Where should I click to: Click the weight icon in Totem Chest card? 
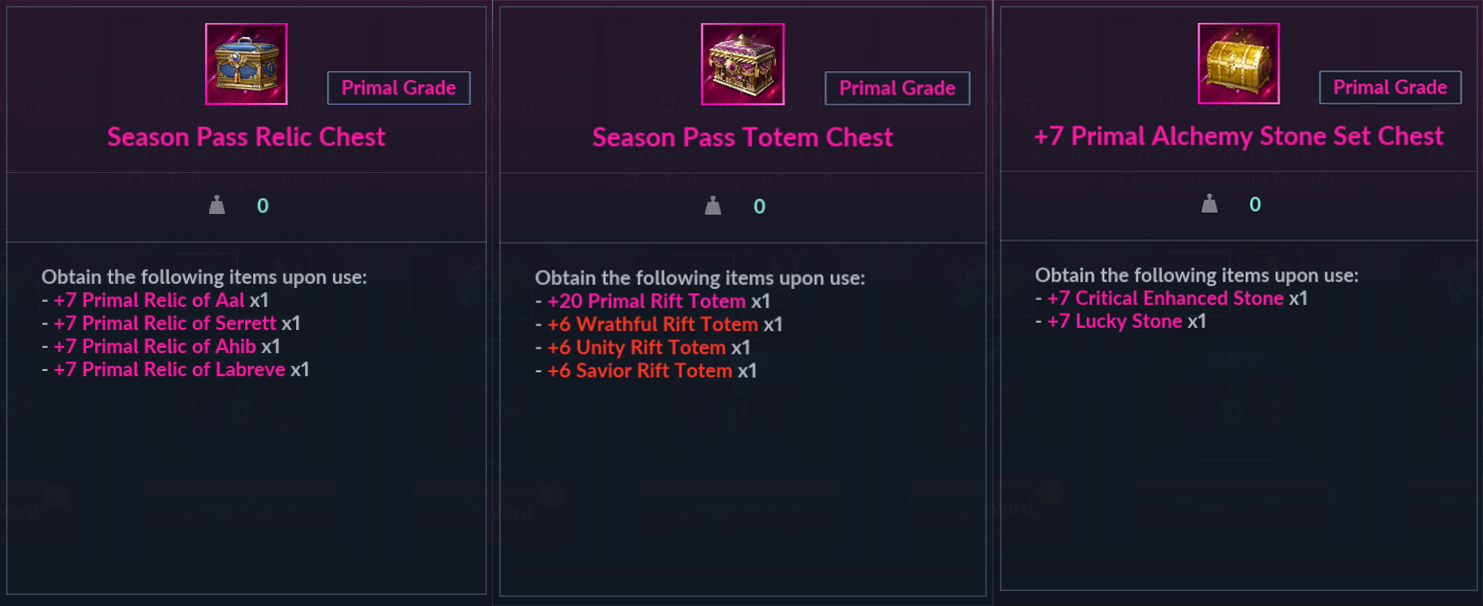click(713, 206)
